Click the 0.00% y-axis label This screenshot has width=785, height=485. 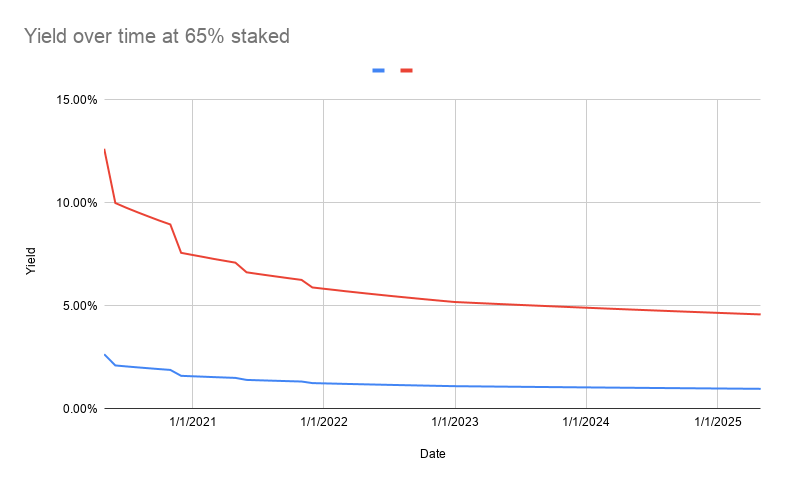pos(80,409)
